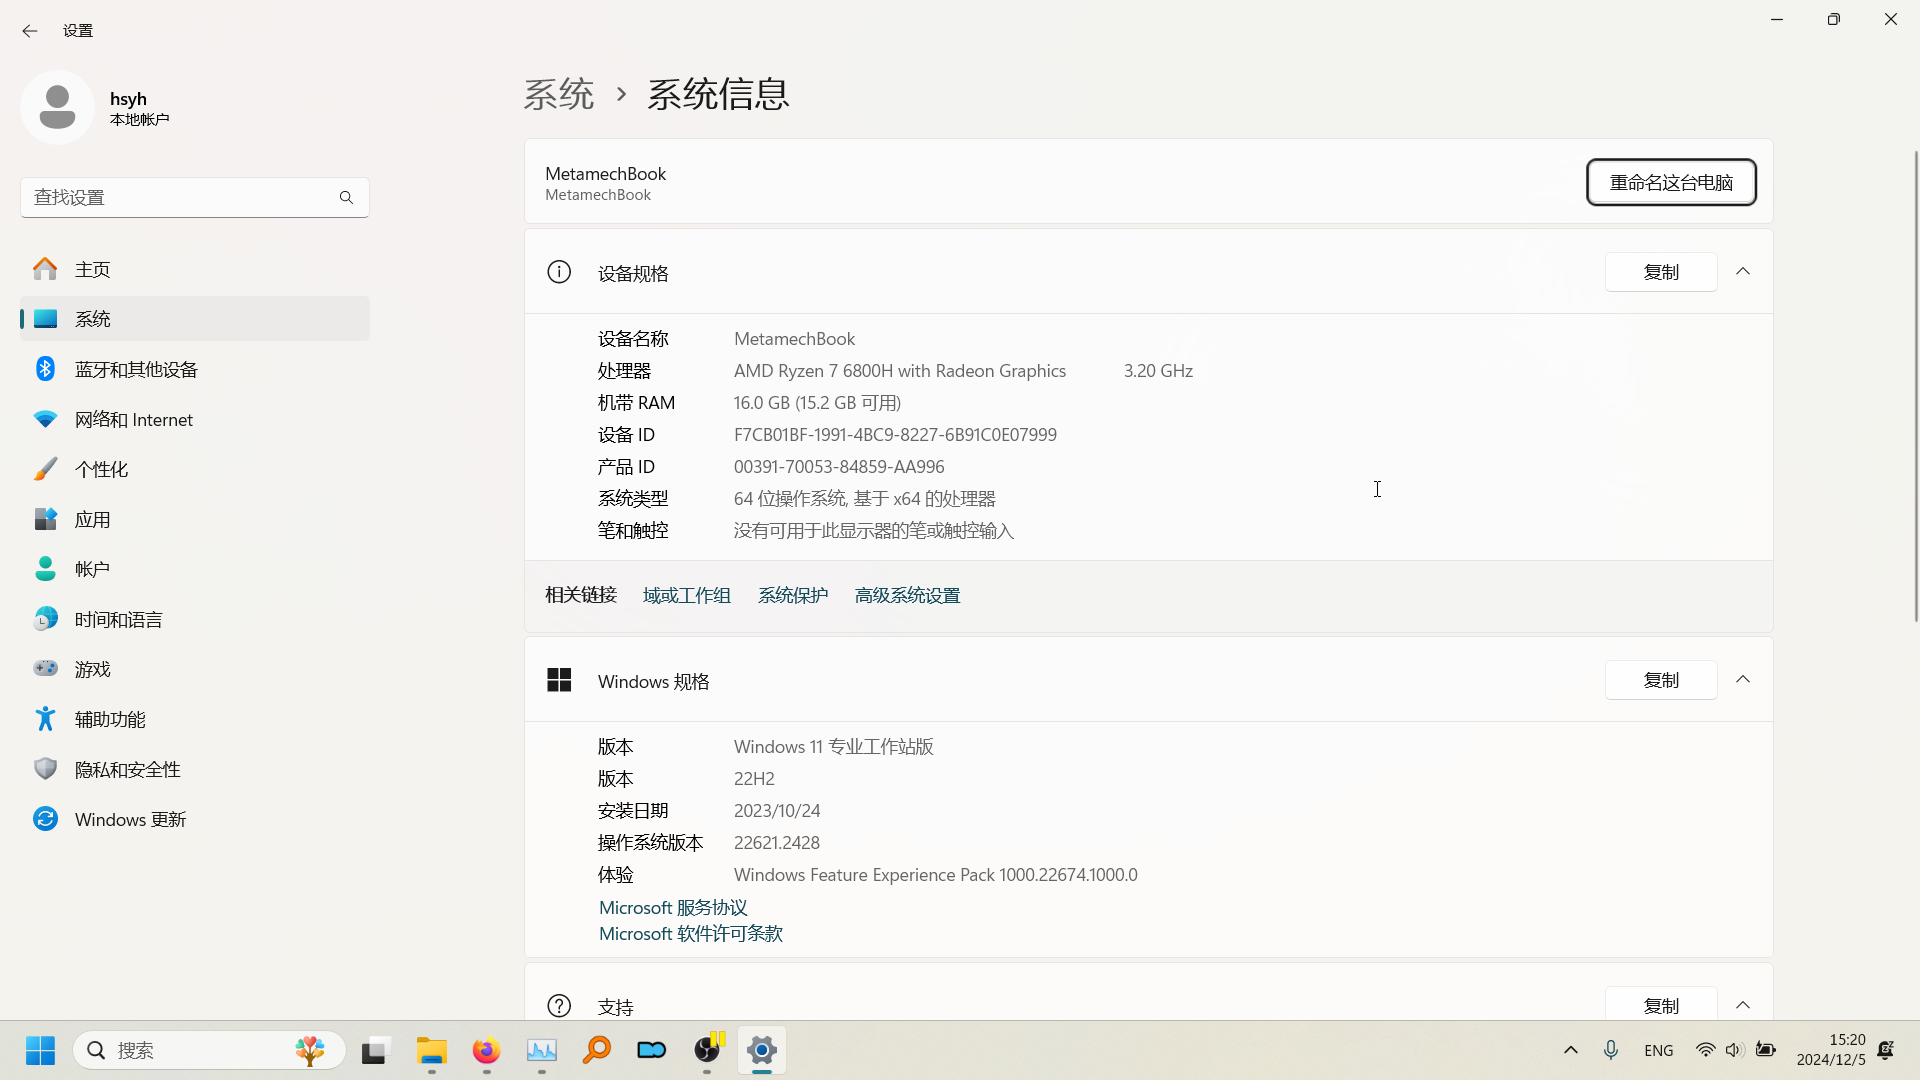Open the blue controller app in taskbar
This screenshot has height=1080, width=1920.
tap(652, 1050)
